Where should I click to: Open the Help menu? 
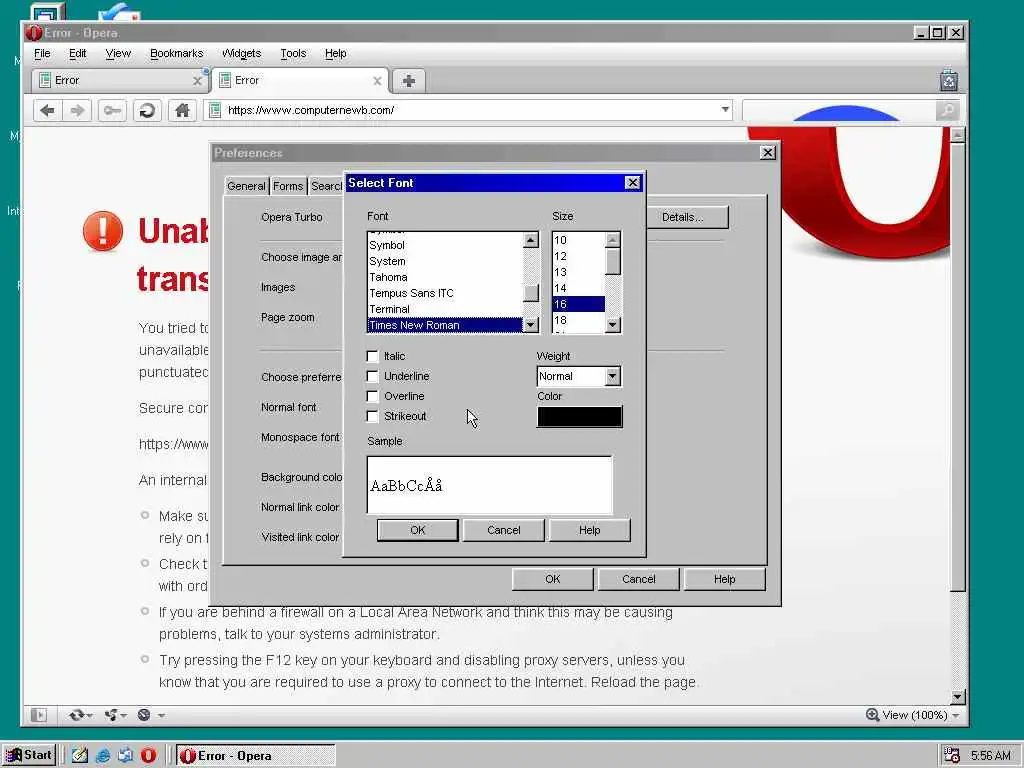click(x=336, y=54)
